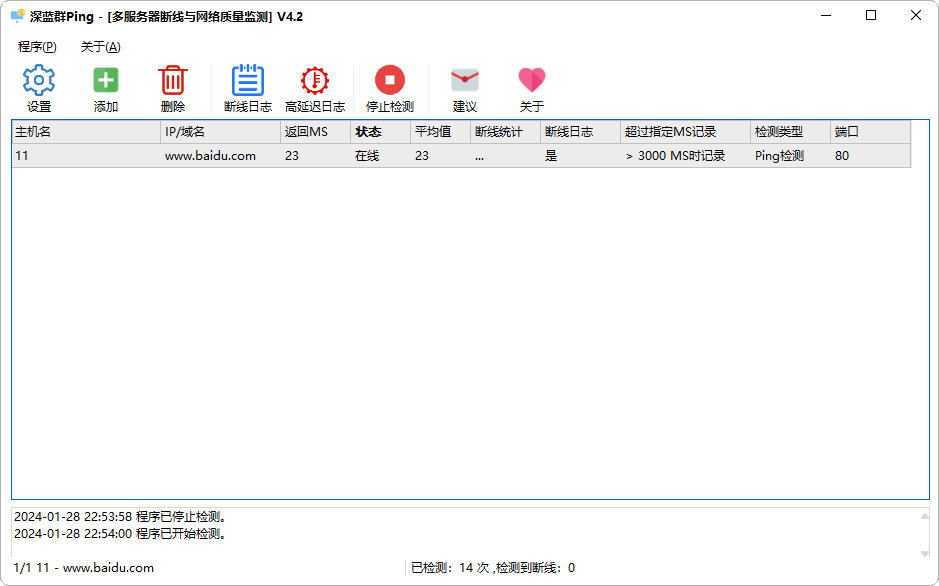The image size is (939, 586).
Task: Click the 停止检测 stop detection icon
Action: click(390, 80)
